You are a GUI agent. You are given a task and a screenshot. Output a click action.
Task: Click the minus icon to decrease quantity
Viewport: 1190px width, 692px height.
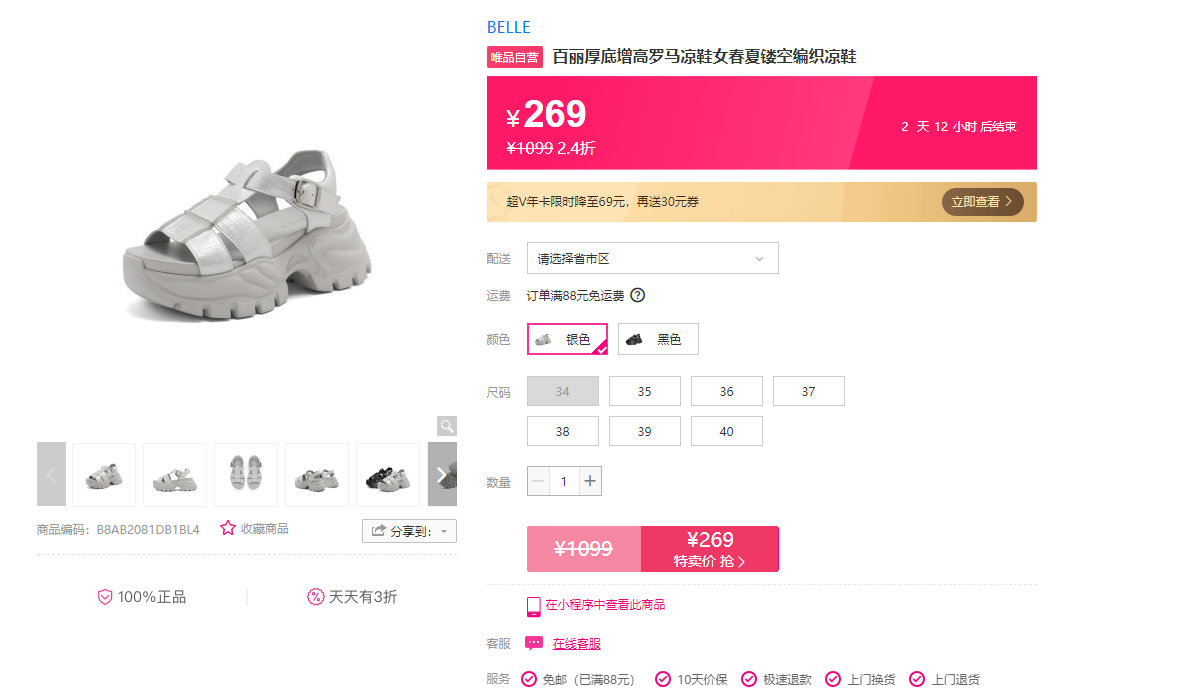click(x=538, y=481)
